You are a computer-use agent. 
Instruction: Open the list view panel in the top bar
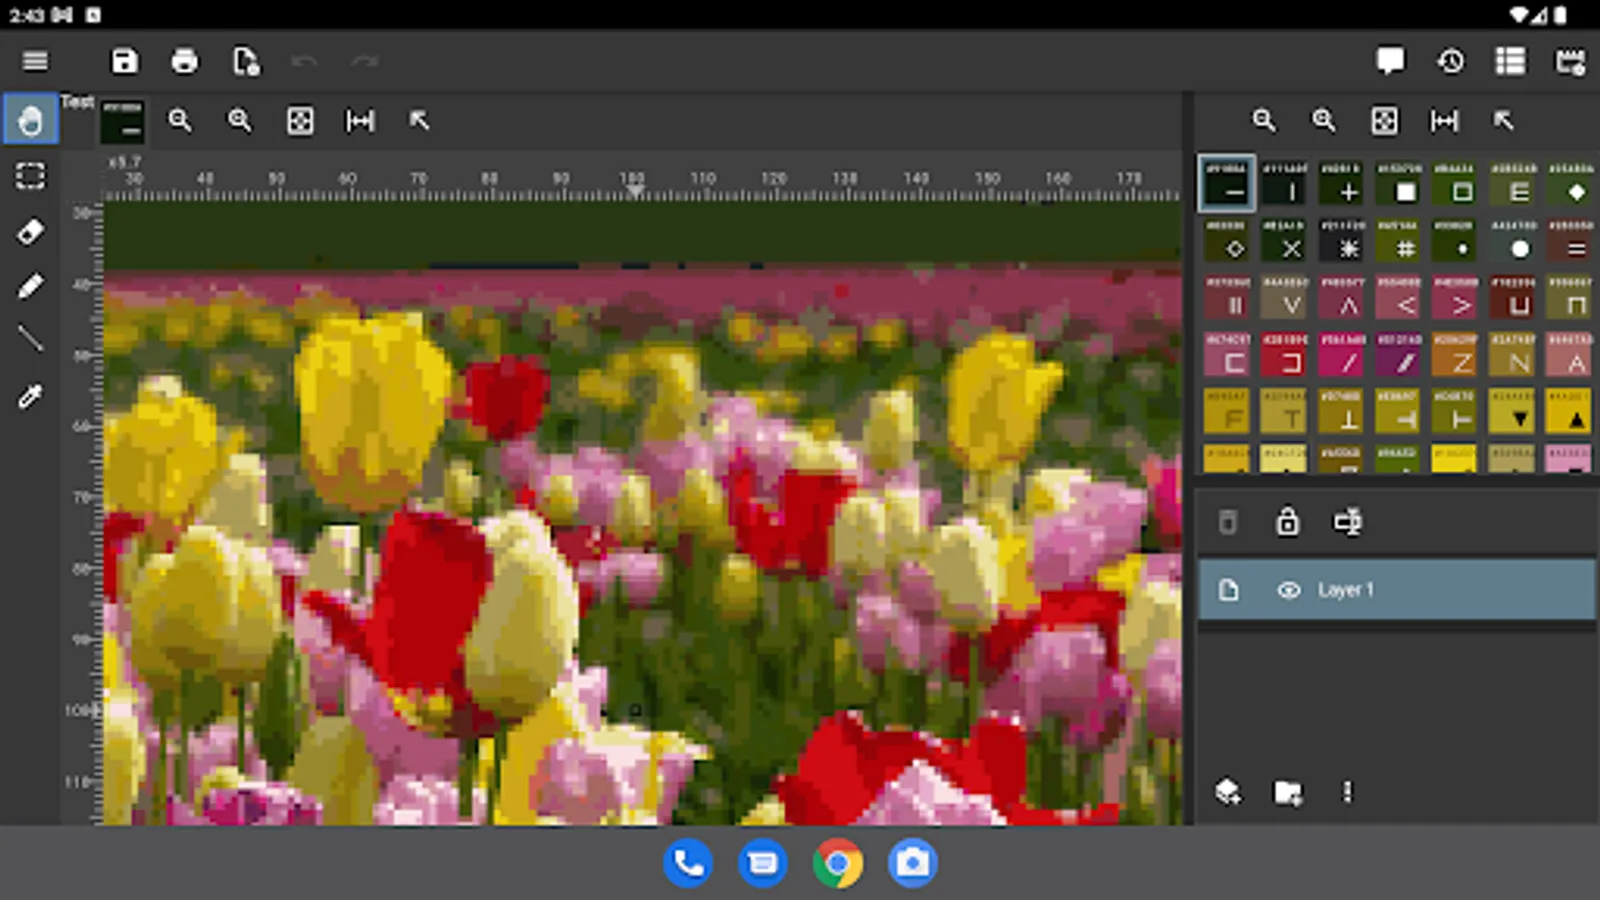tap(1510, 61)
